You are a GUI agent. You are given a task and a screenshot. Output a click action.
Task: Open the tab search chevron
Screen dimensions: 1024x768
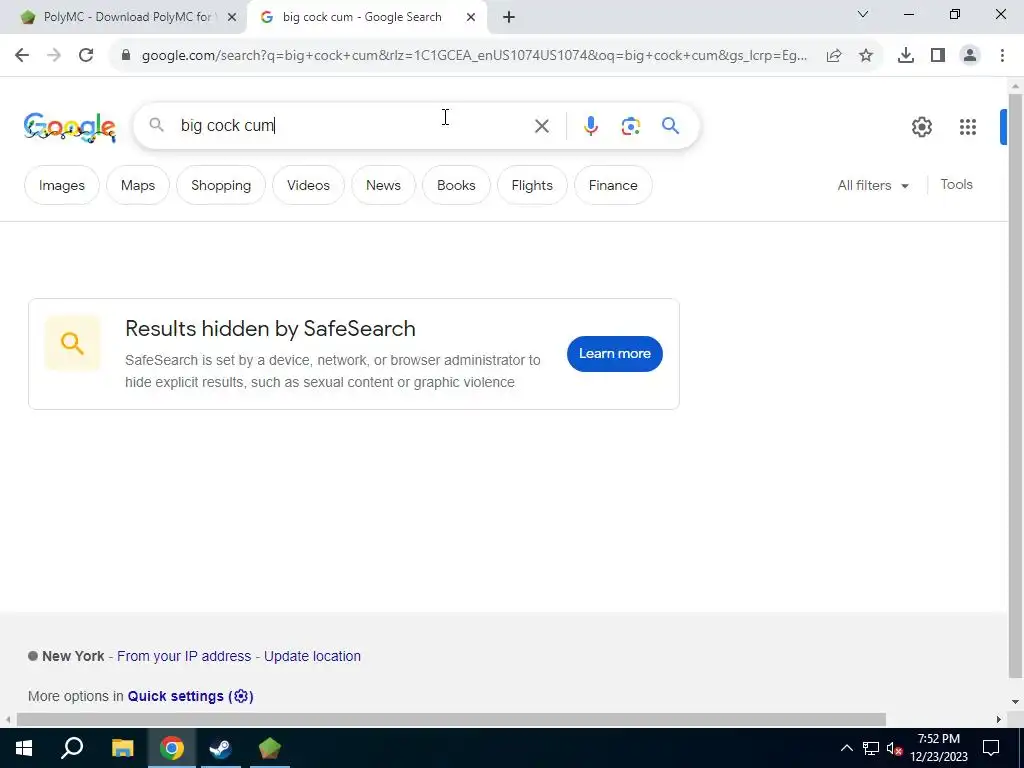tap(863, 14)
